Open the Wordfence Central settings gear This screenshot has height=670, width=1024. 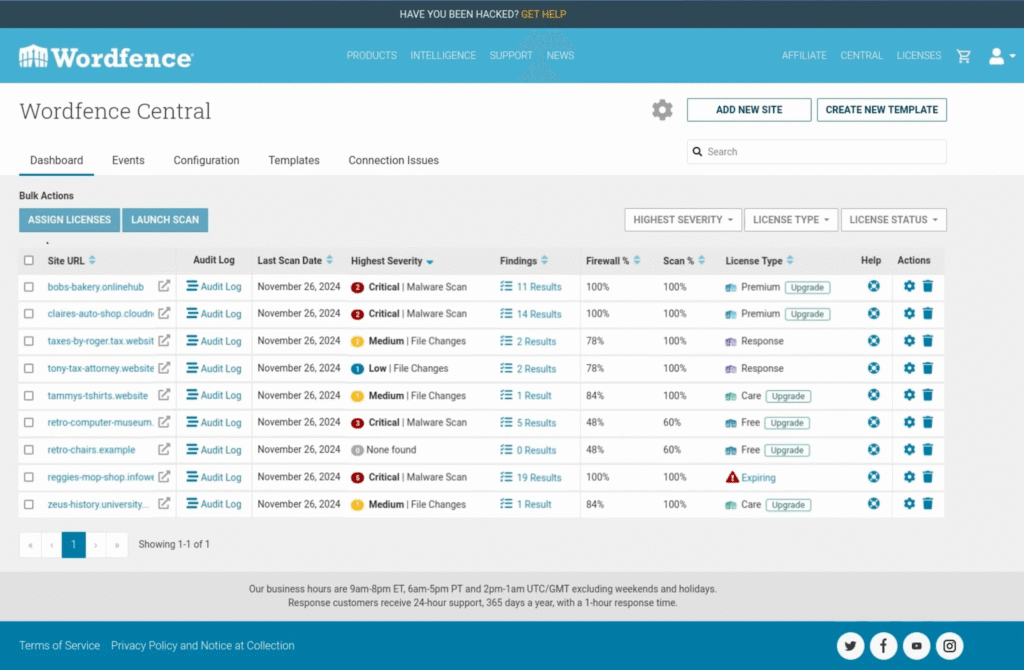662,110
